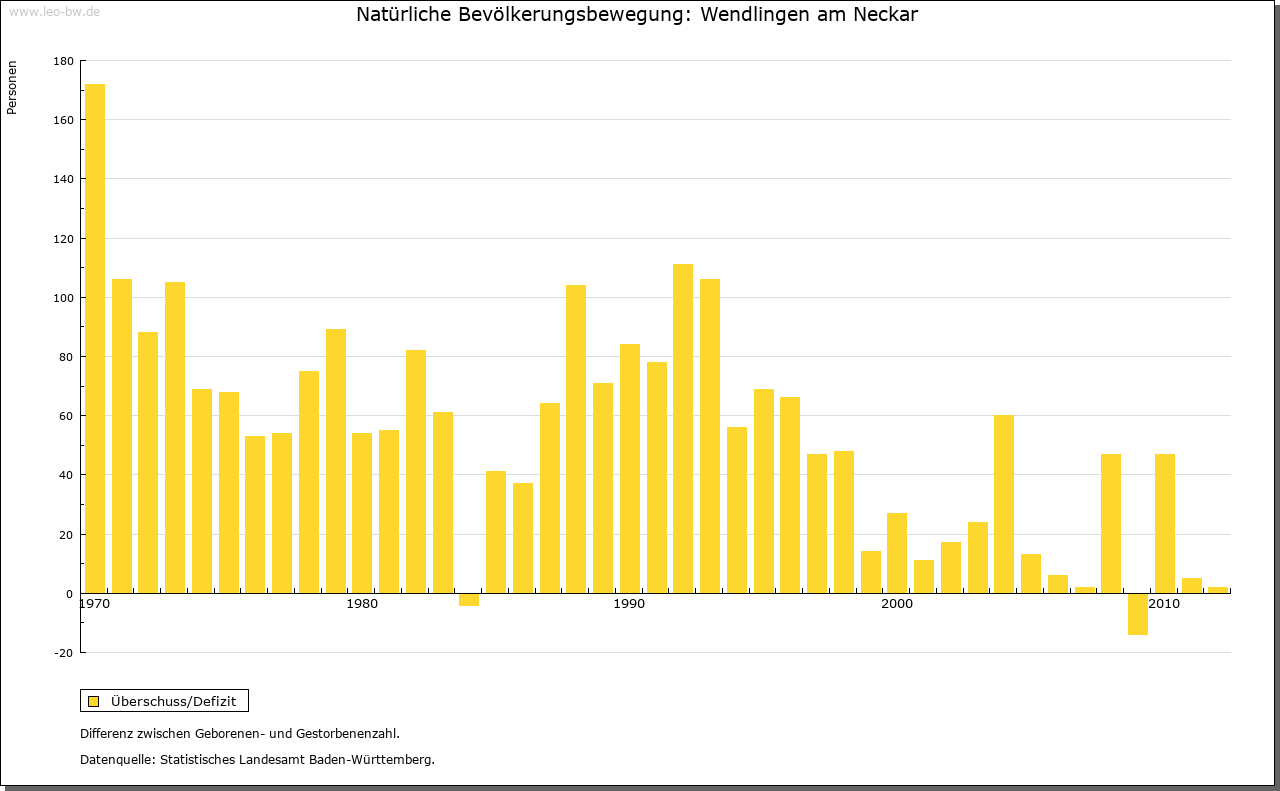Click the 1990 x-axis year label
1280x791 pixels.
629,605
